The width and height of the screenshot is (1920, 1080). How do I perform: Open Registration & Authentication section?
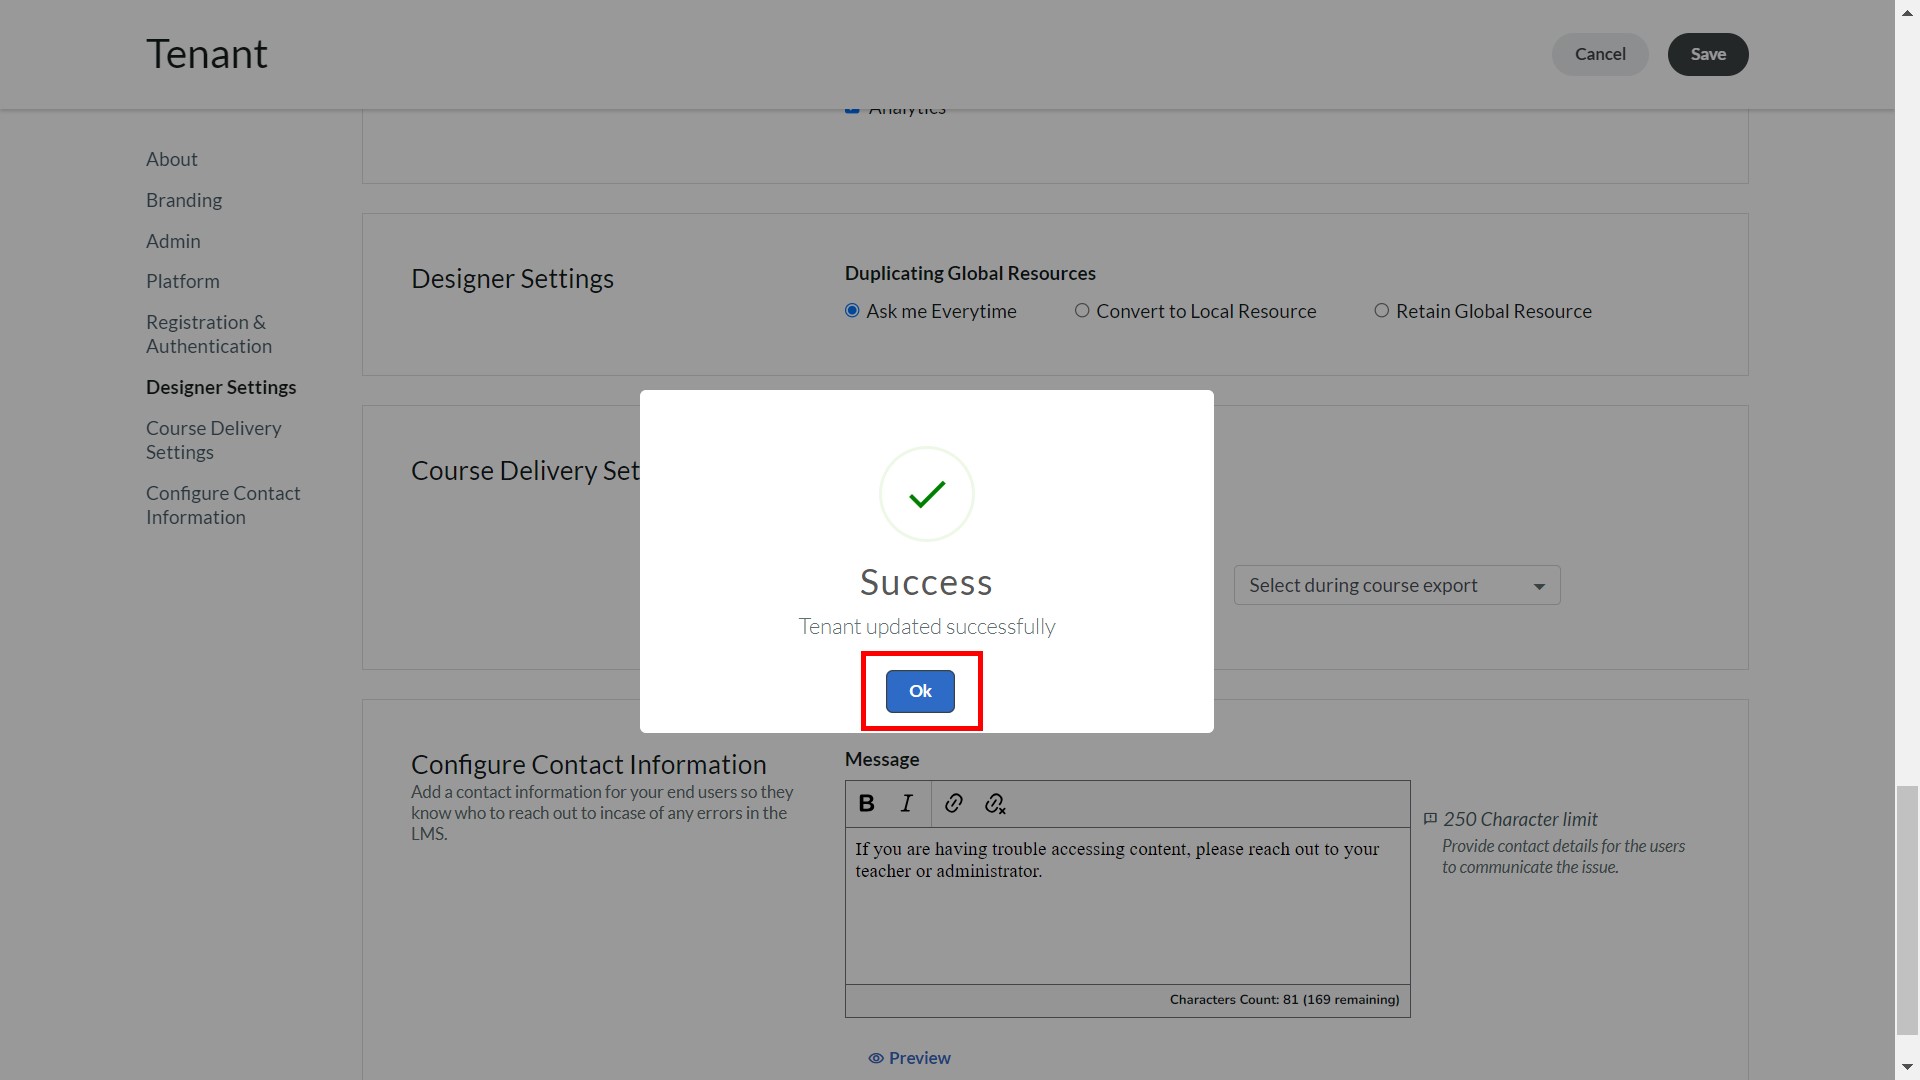pyautogui.click(x=209, y=334)
